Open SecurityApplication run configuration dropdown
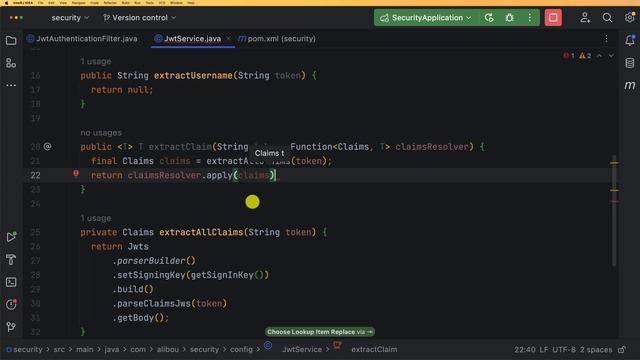 coord(426,18)
